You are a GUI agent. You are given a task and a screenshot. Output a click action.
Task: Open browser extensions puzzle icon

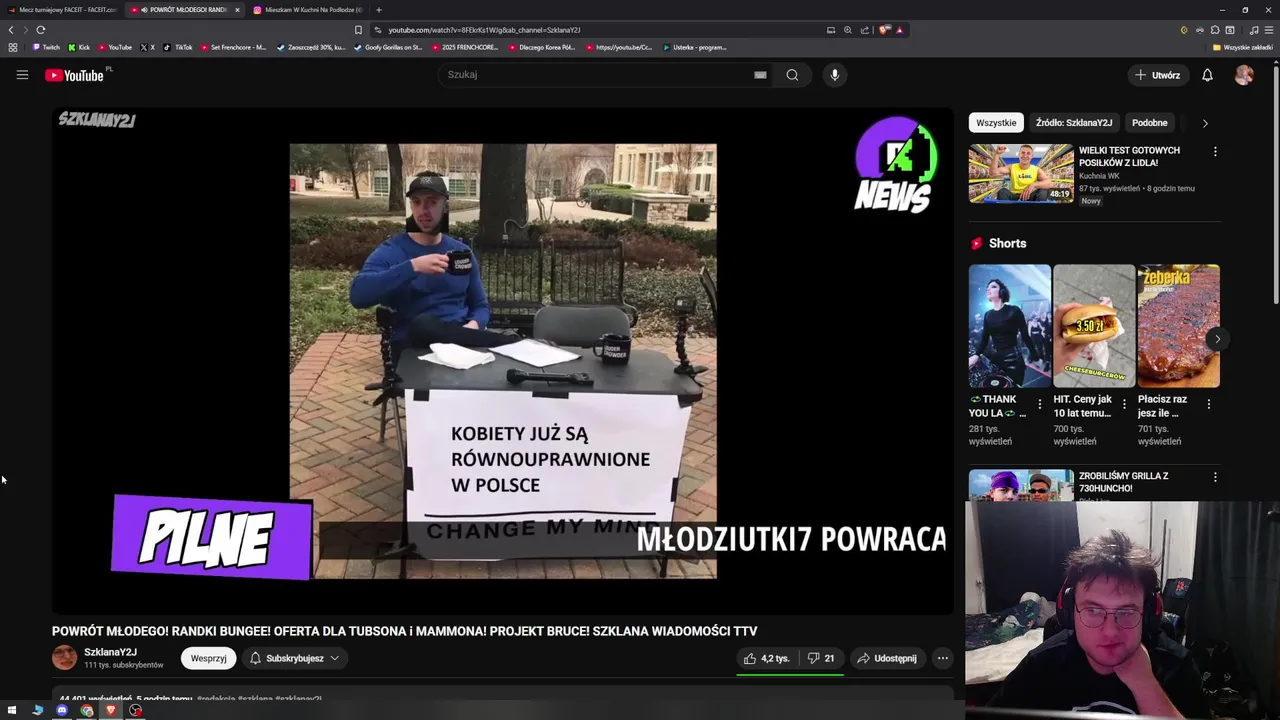[x=1215, y=30]
